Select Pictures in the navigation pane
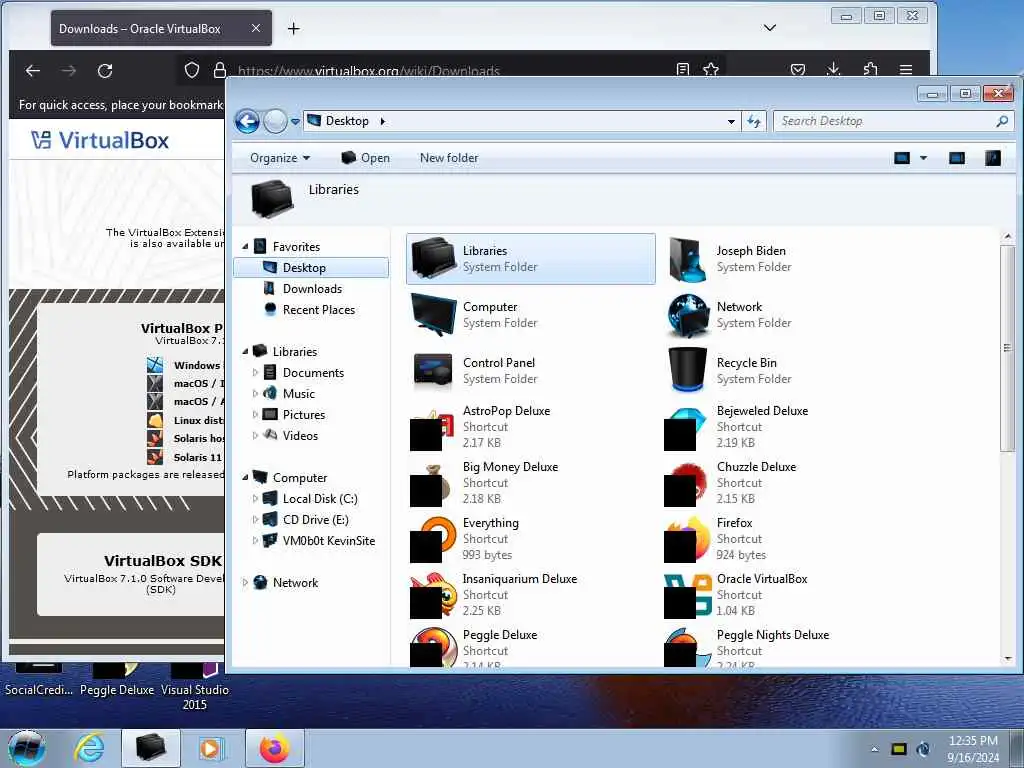 tap(304, 415)
